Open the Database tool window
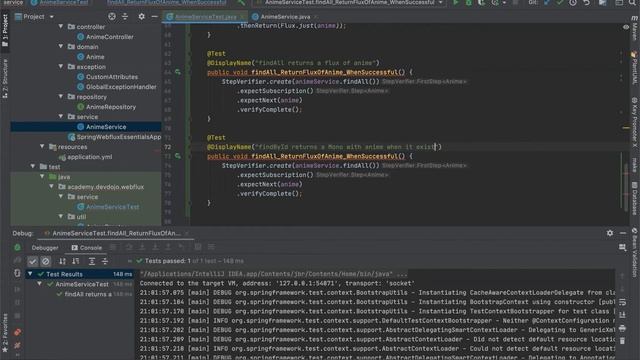640x360 pixels. coord(634,198)
